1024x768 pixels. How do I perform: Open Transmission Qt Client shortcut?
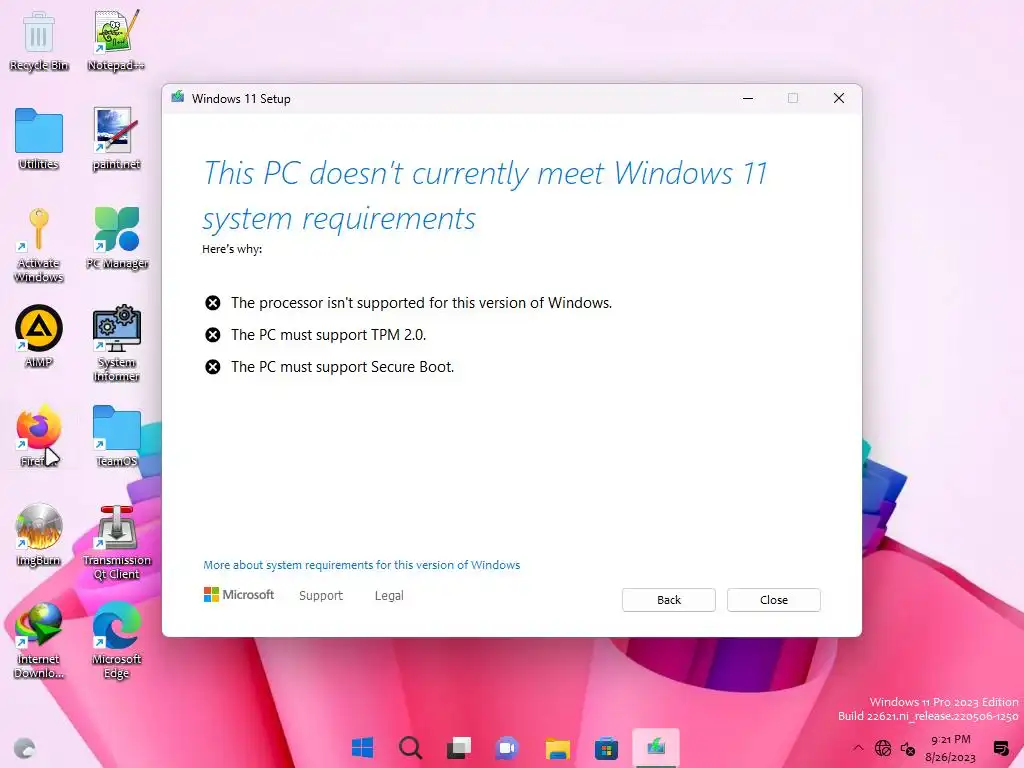117,542
